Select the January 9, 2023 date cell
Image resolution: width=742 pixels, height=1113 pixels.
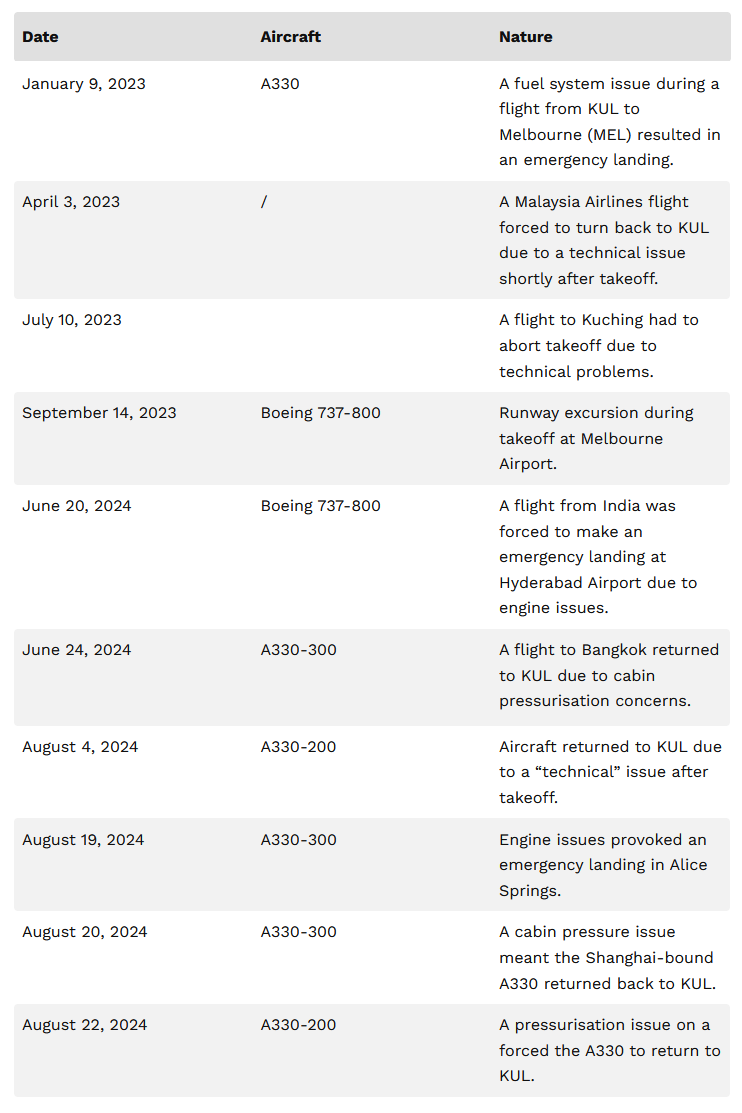click(x=84, y=84)
